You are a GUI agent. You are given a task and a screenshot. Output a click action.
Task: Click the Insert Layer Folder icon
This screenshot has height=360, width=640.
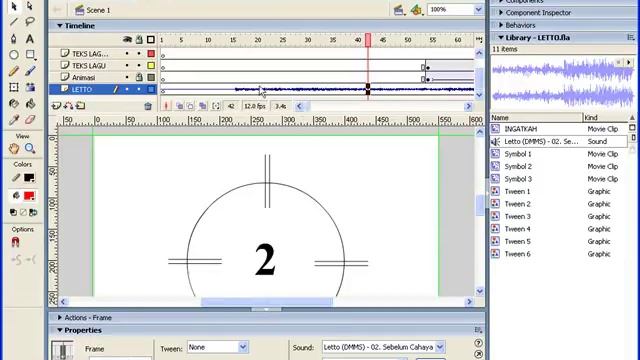81,106
